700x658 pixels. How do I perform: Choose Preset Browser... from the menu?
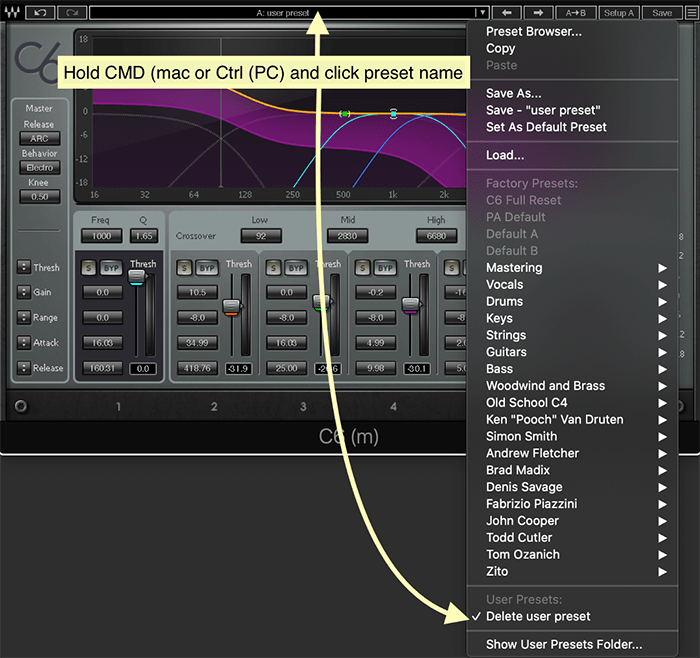click(533, 31)
